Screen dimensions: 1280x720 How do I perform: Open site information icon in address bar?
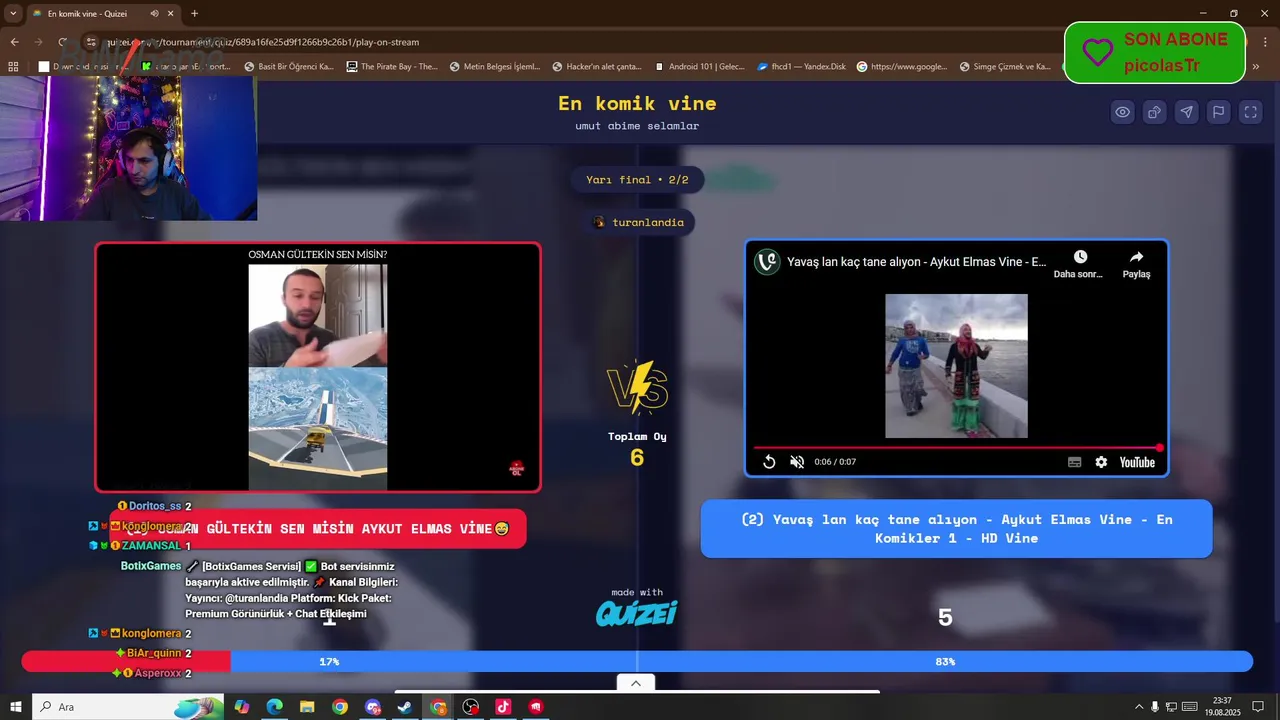(90, 42)
